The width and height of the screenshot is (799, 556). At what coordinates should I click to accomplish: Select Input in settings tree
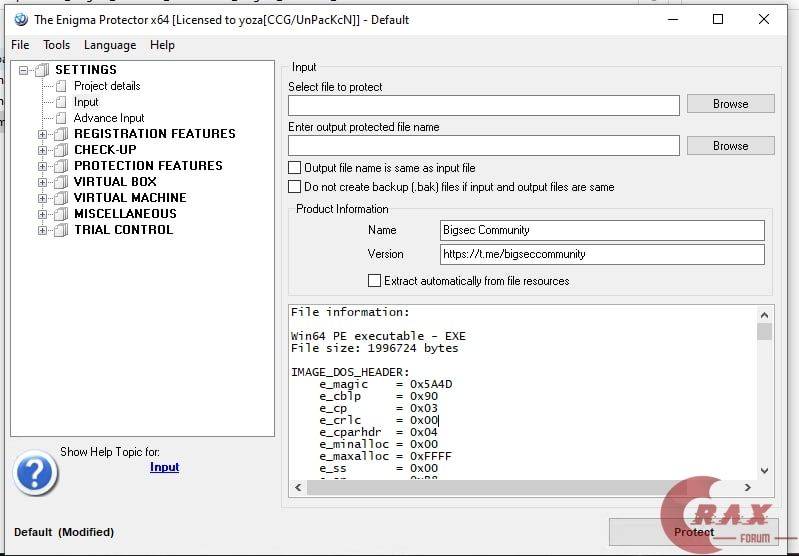pyautogui.click(x=86, y=102)
